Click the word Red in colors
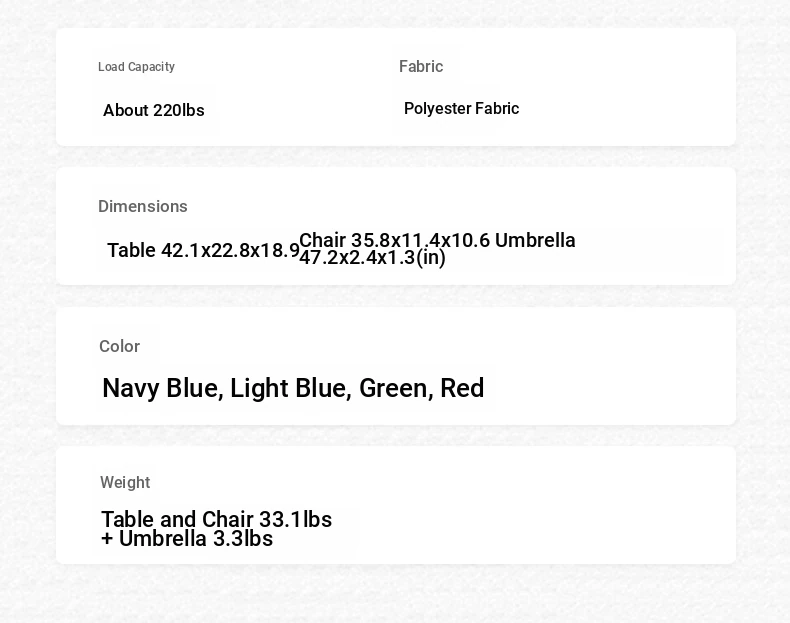Screen dimensions: 790x623 462,388
